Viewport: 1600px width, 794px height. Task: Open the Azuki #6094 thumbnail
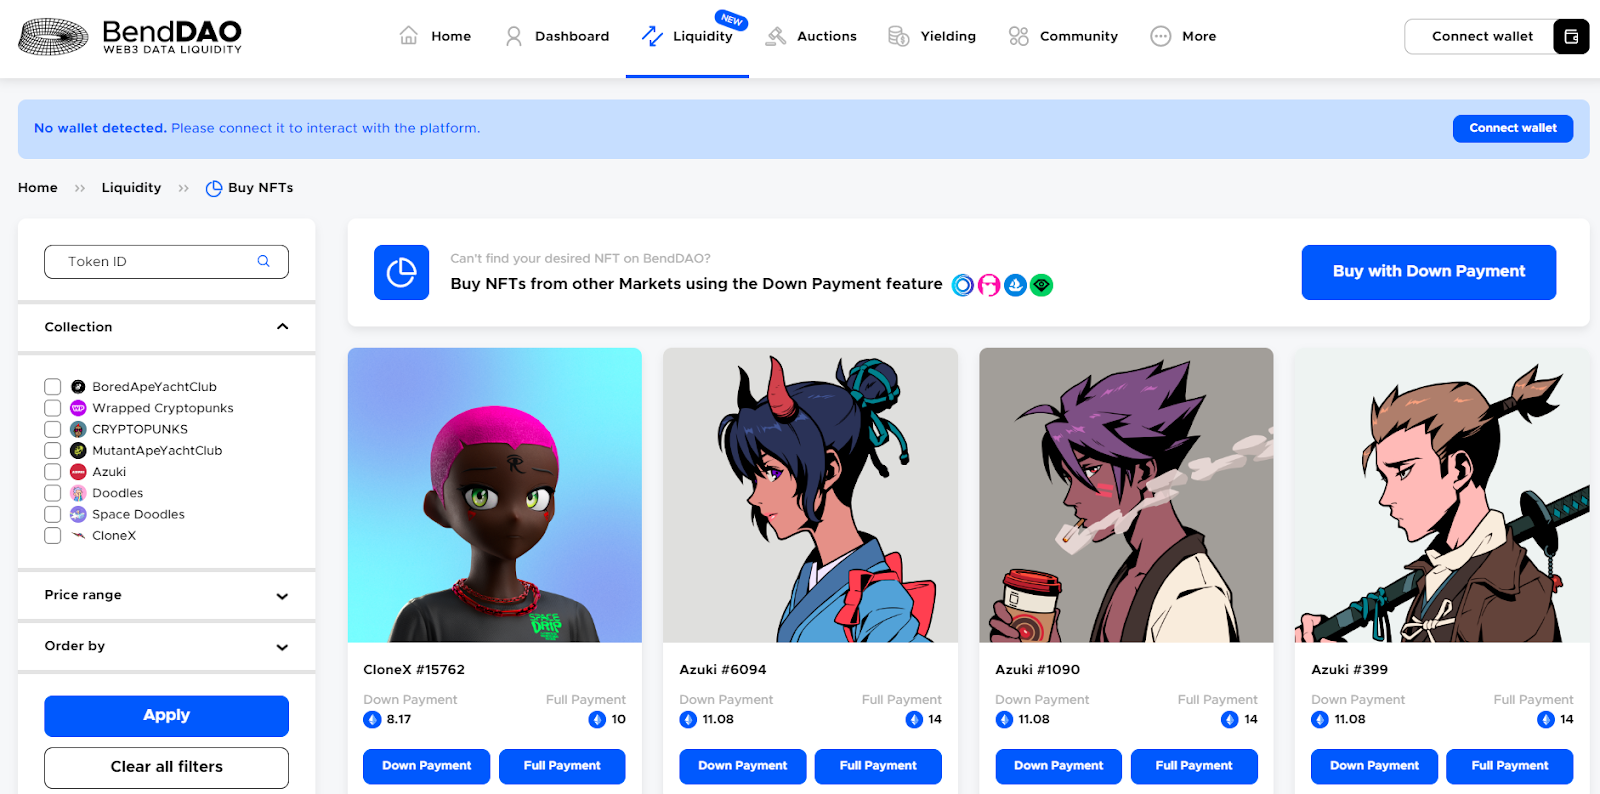click(811, 495)
